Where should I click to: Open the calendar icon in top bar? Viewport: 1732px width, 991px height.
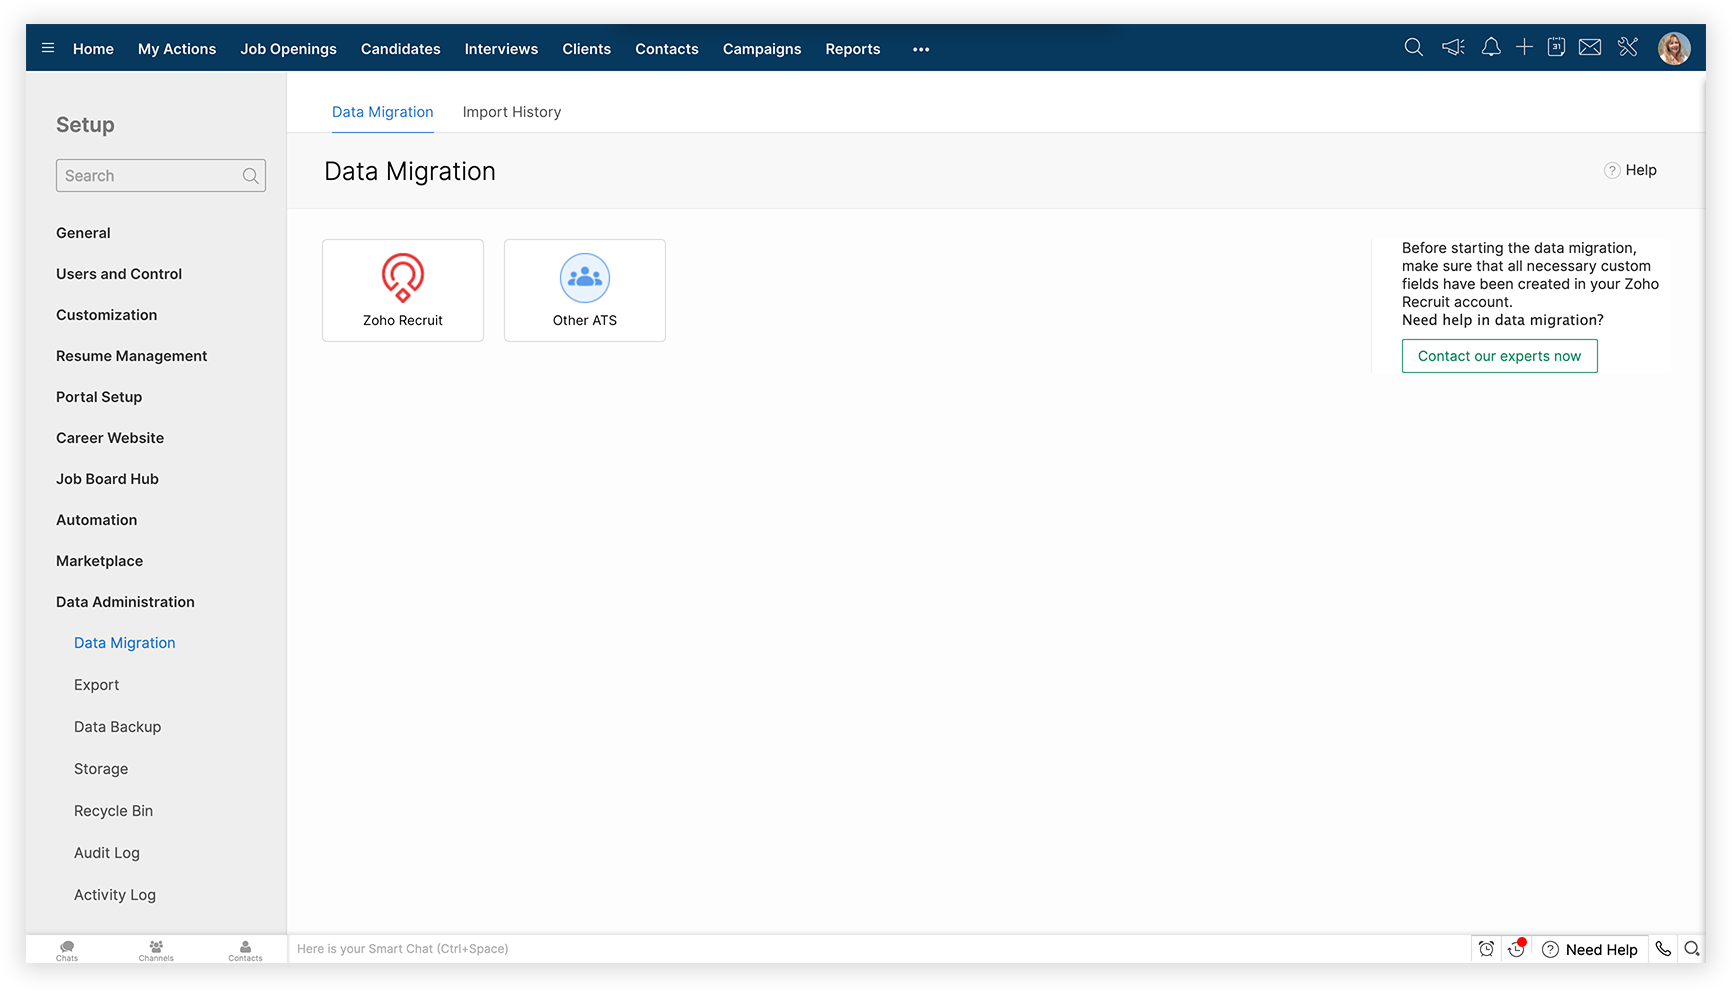pyautogui.click(x=1556, y=47)
